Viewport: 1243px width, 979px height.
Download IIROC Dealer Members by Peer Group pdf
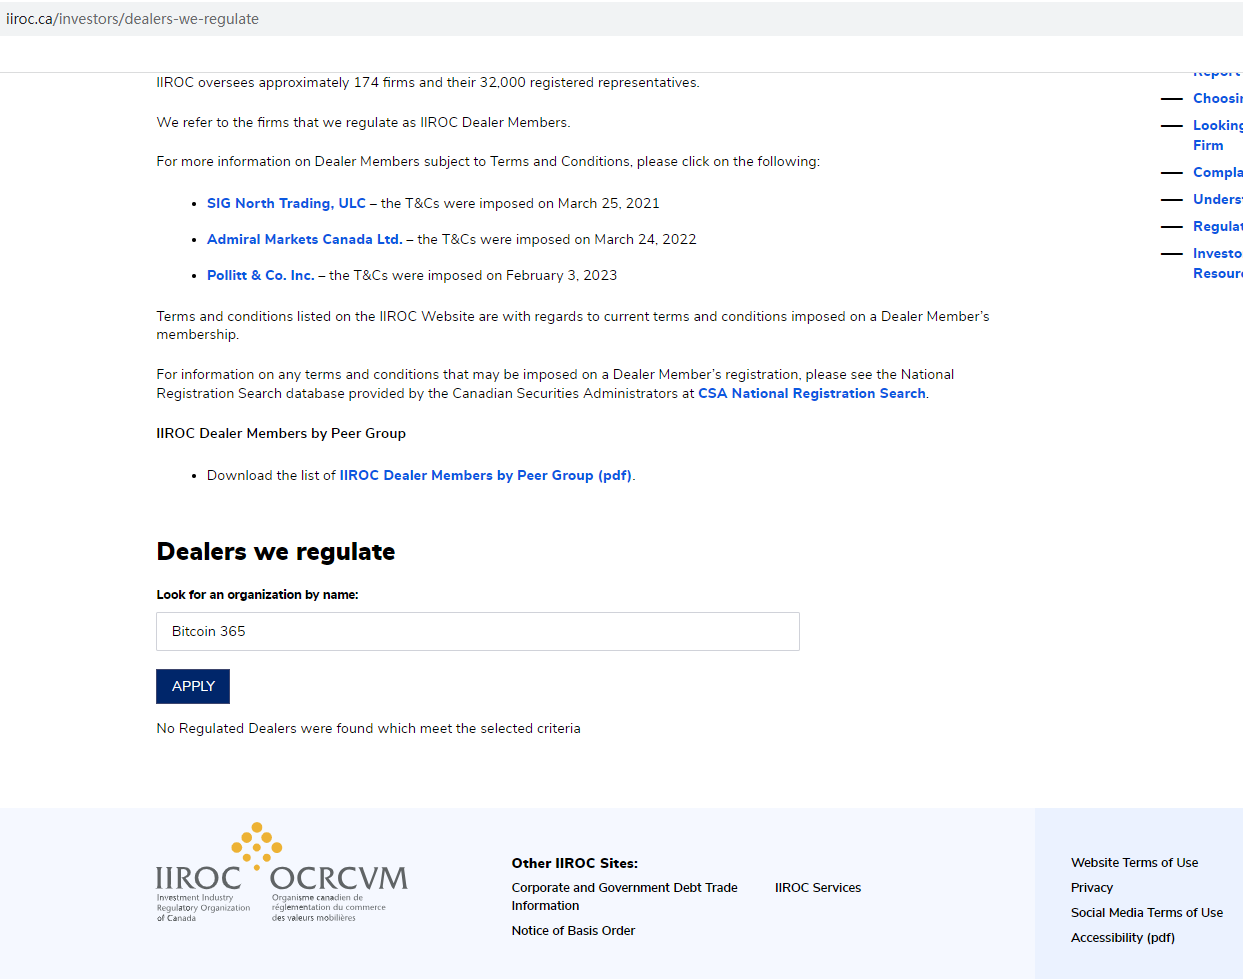click(484, 475)
